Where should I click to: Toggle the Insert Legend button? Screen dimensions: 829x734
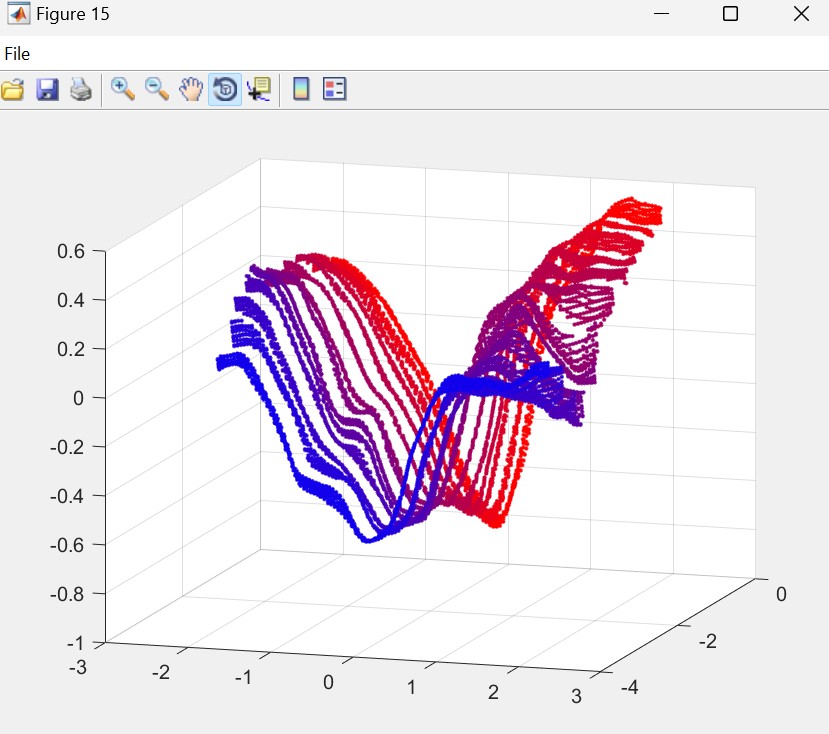pos(334,90)
